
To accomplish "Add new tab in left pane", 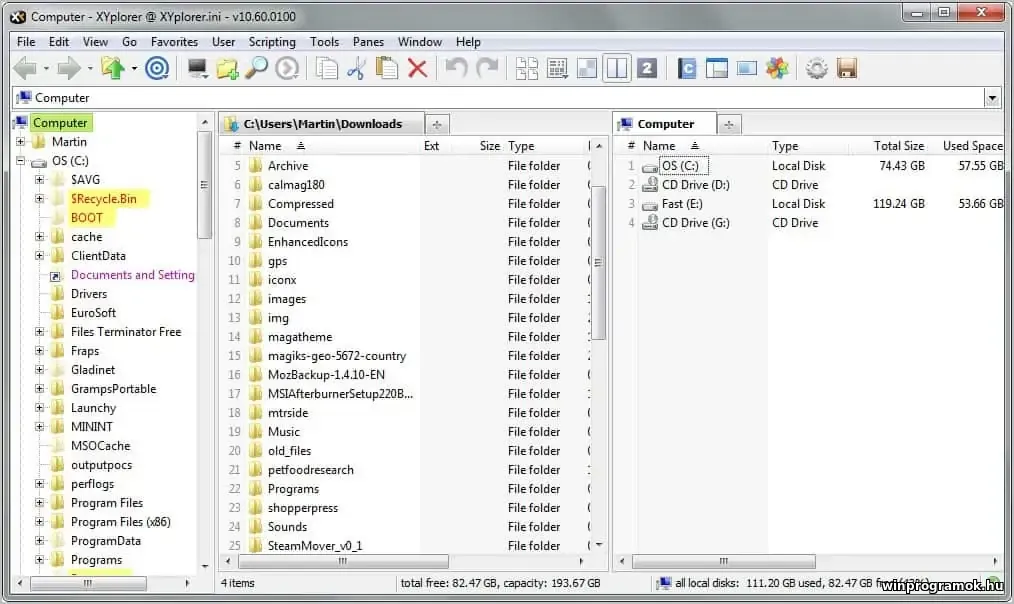I will tap(437, 125).
